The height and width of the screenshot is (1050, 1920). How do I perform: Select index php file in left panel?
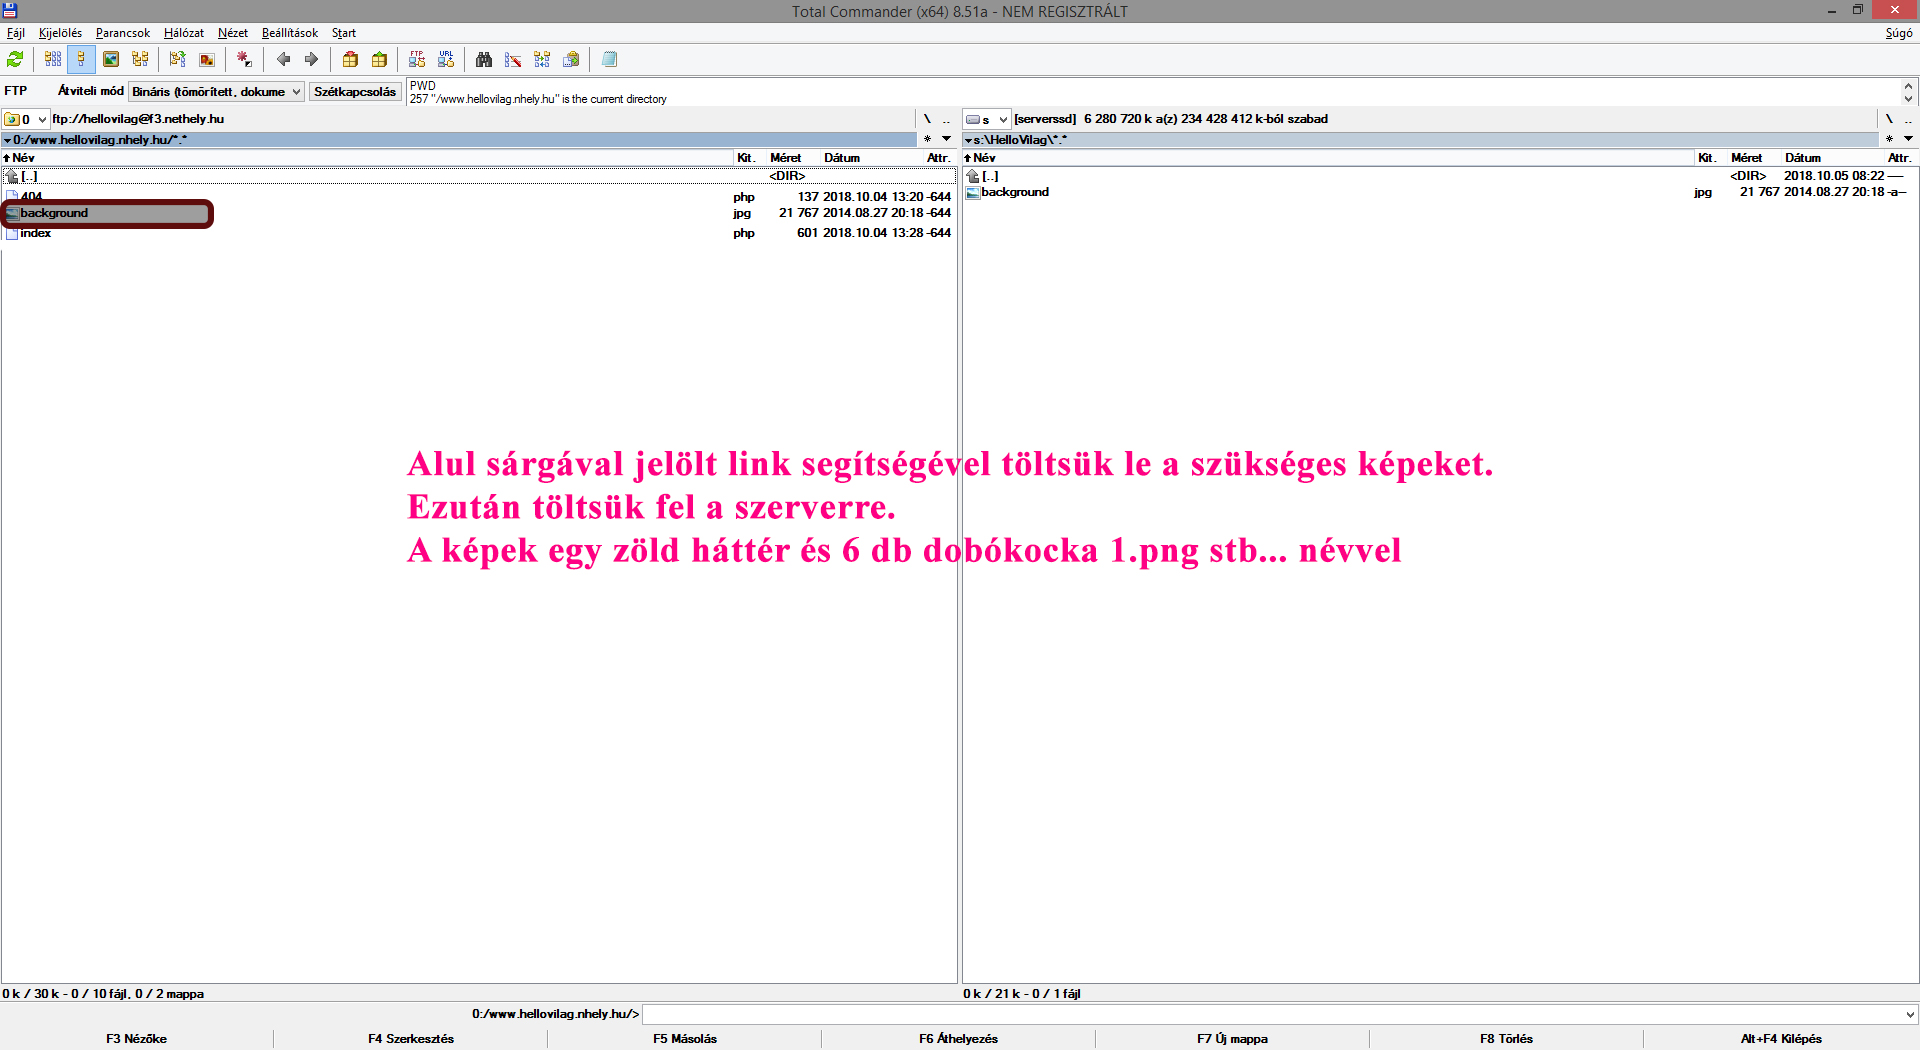36,233
